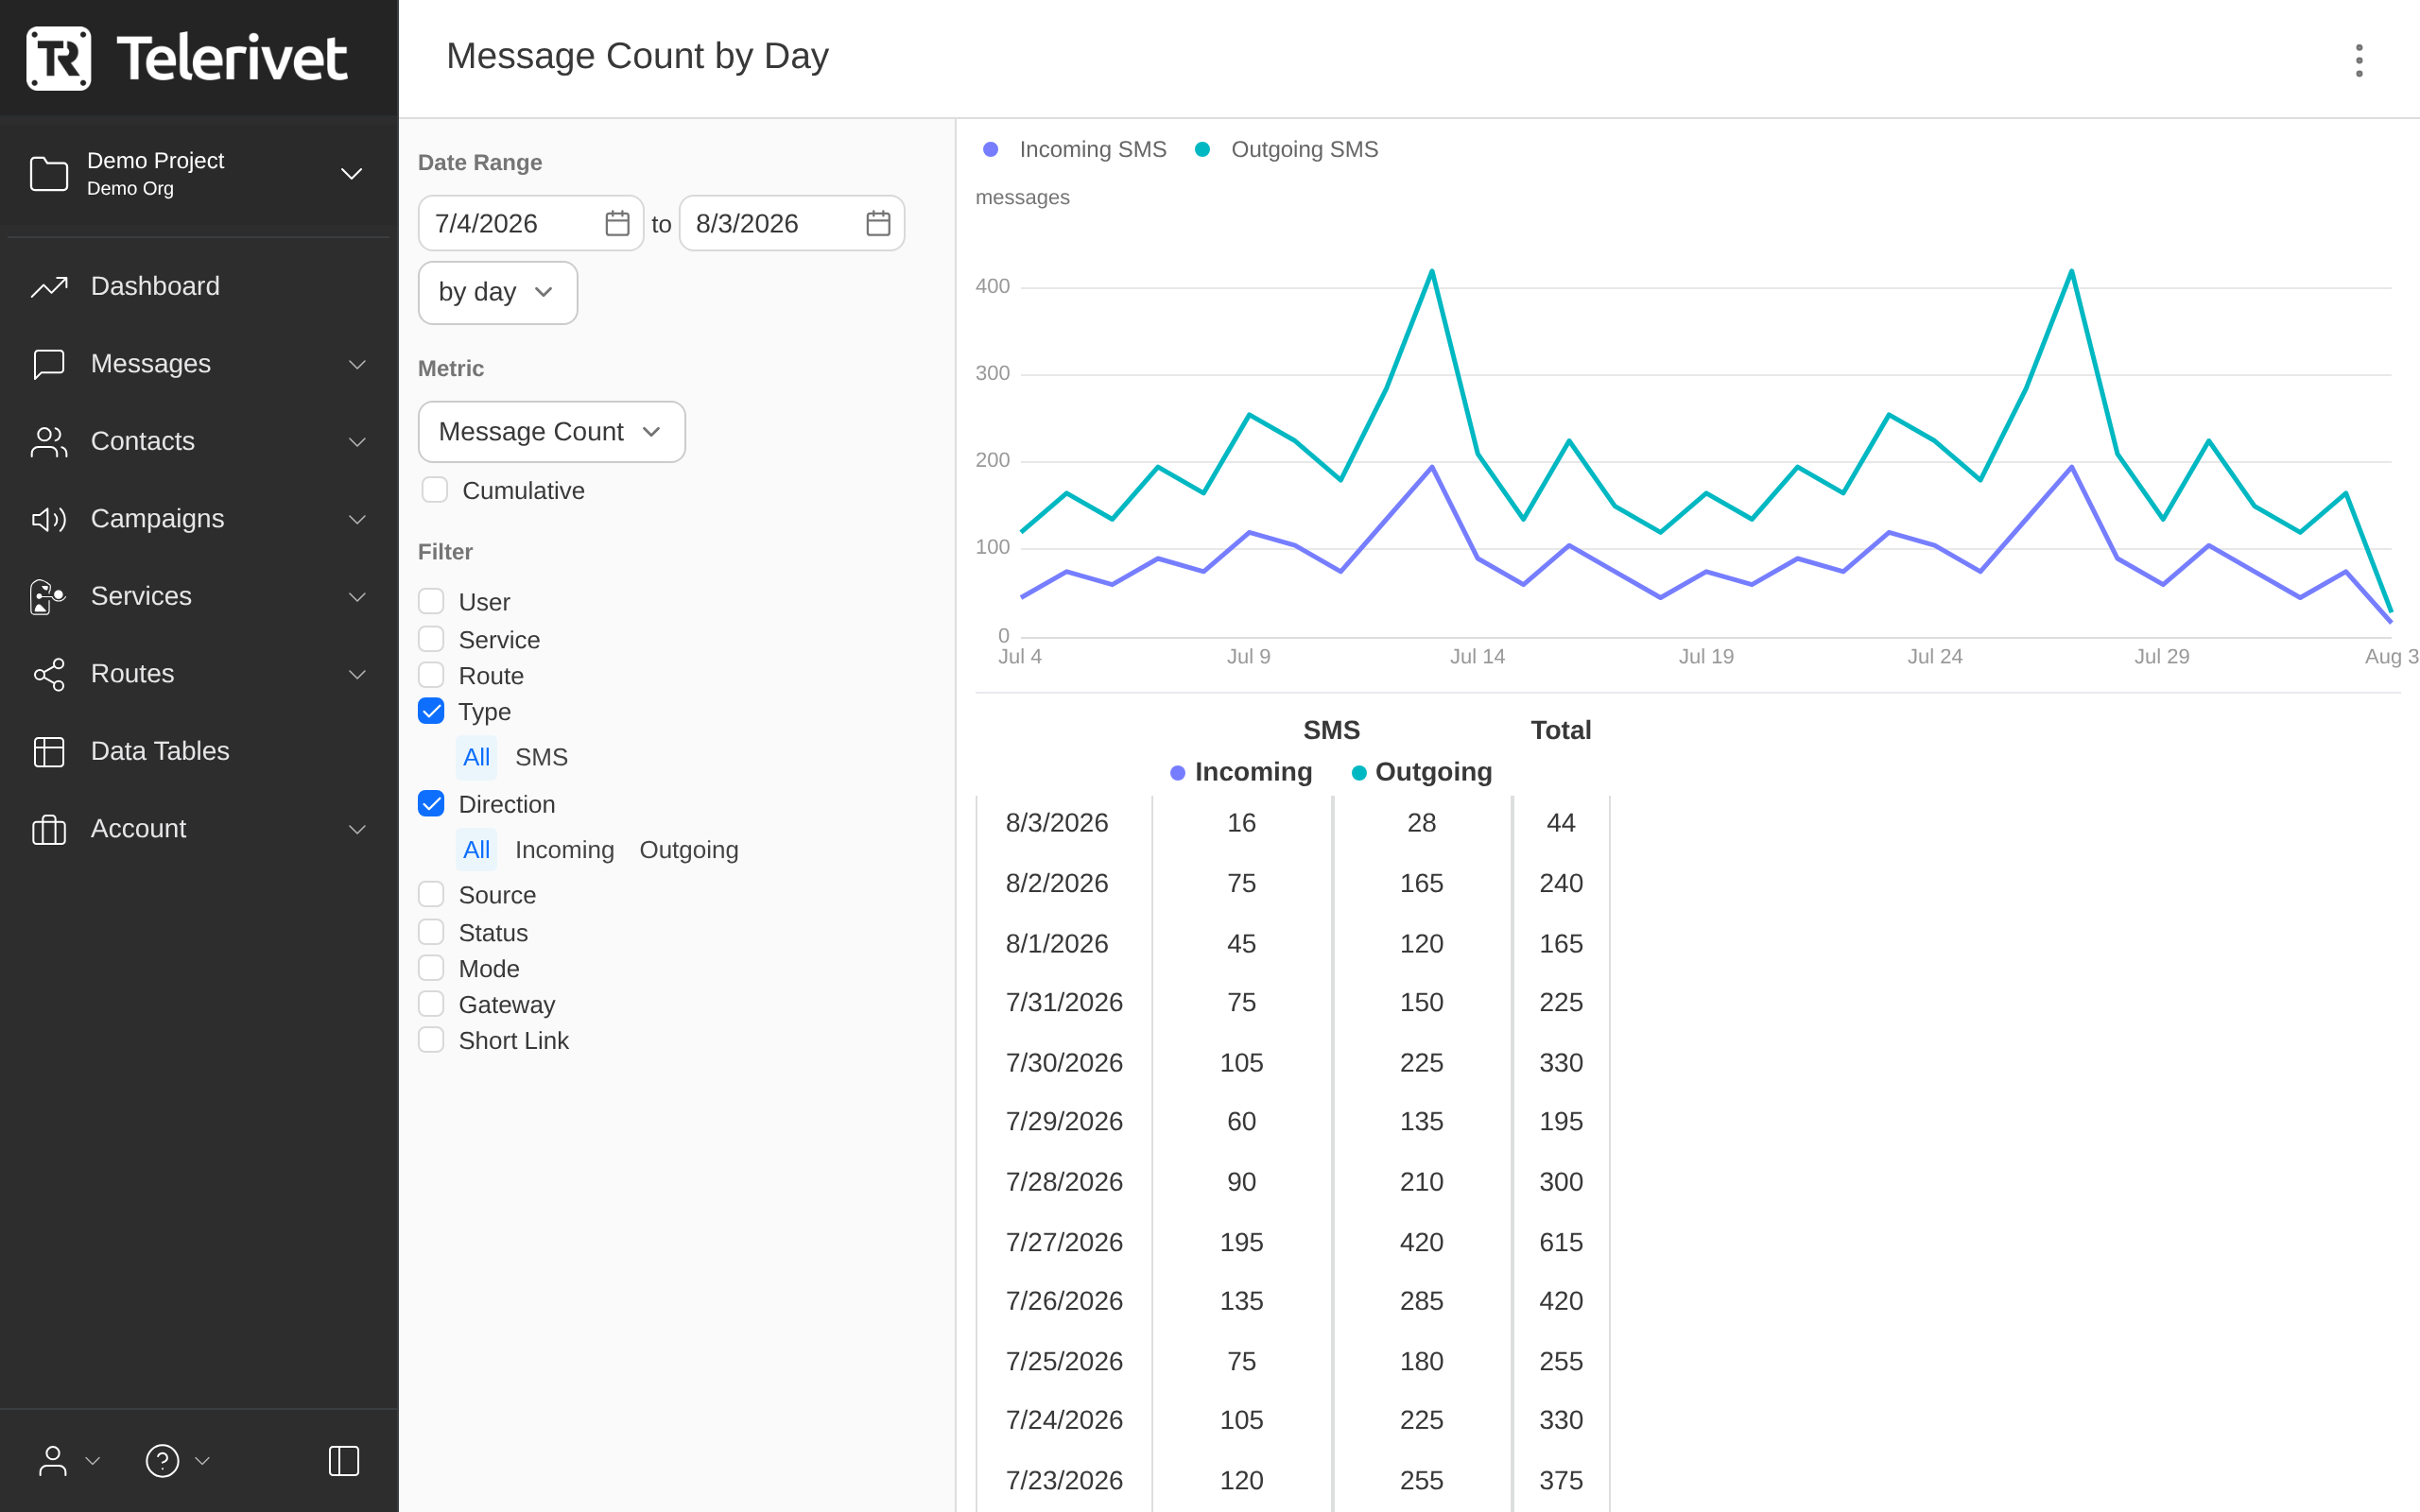Viewport: 2420px width, 1512px height.
Task: Select 'All' under Direction filter
Action: (x=476, y=850)
